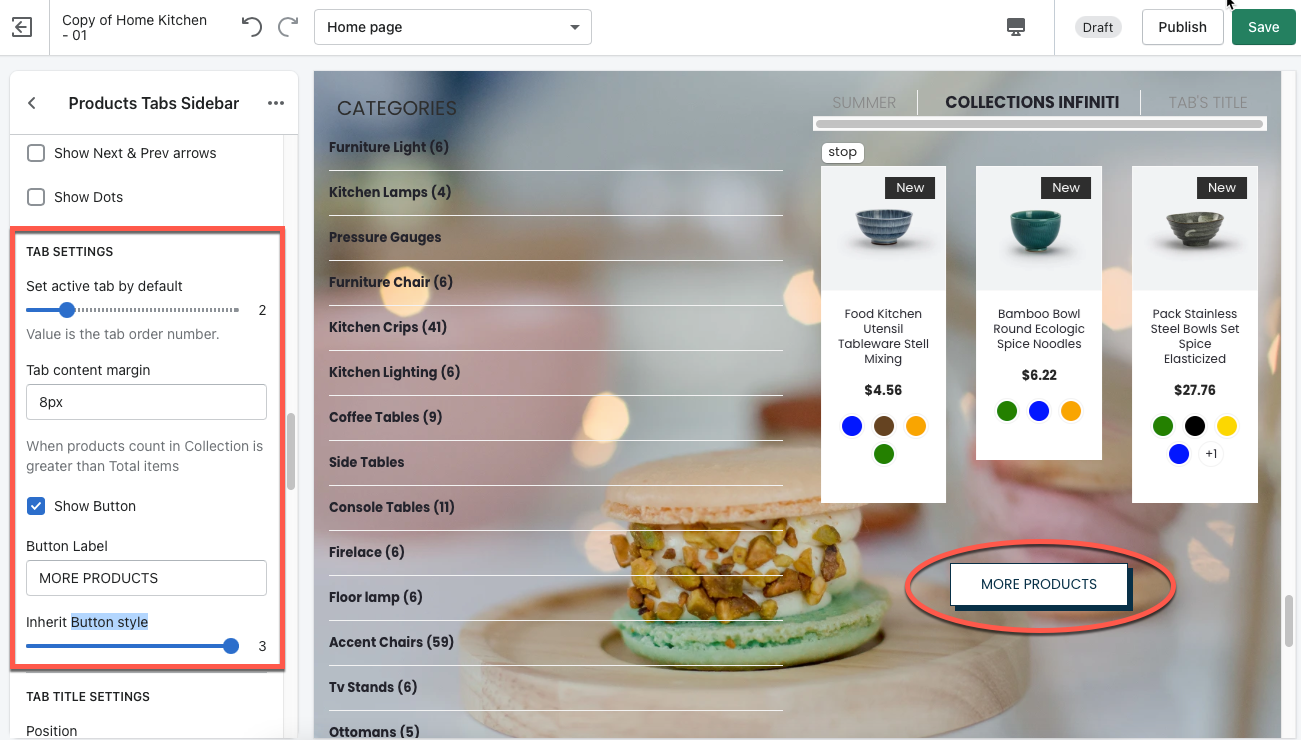Edit the Tab content margin field

tap(146, 402)
